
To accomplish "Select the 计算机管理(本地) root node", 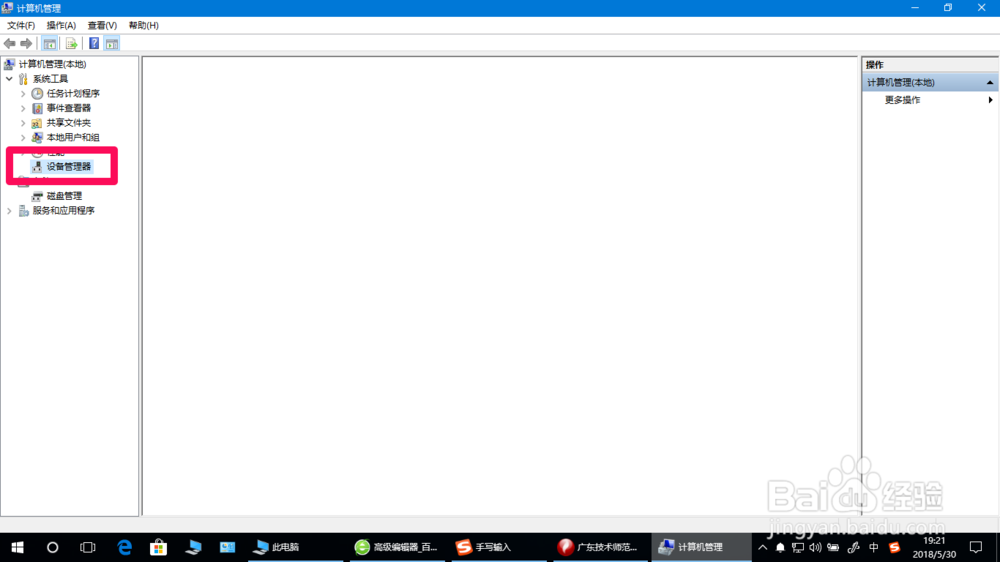I will 52,64.
